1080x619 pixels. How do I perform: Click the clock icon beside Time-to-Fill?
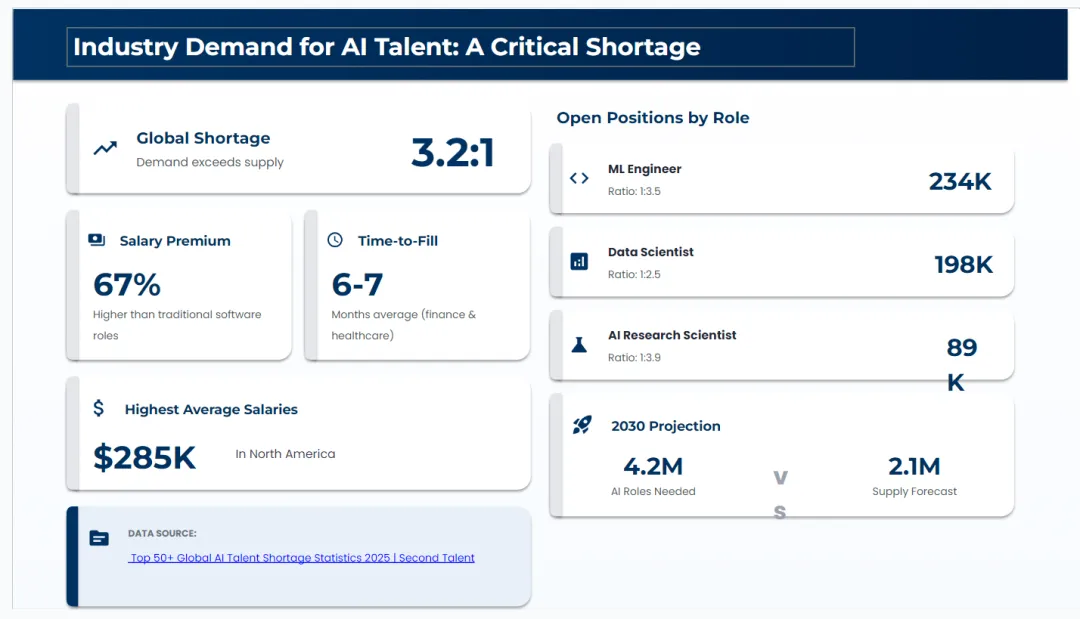(x=335, y=240)
